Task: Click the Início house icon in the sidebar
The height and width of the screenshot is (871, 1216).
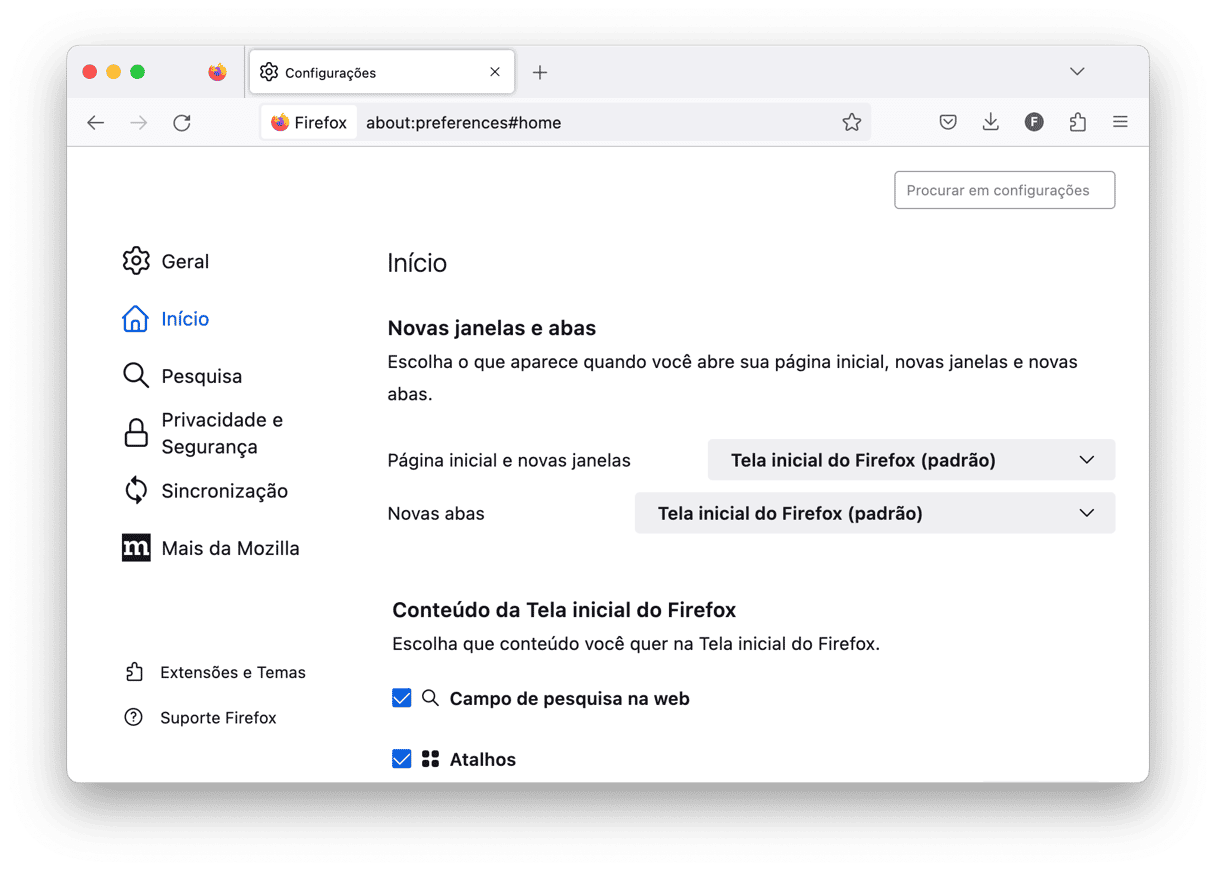Action: [x=135, y=319]
